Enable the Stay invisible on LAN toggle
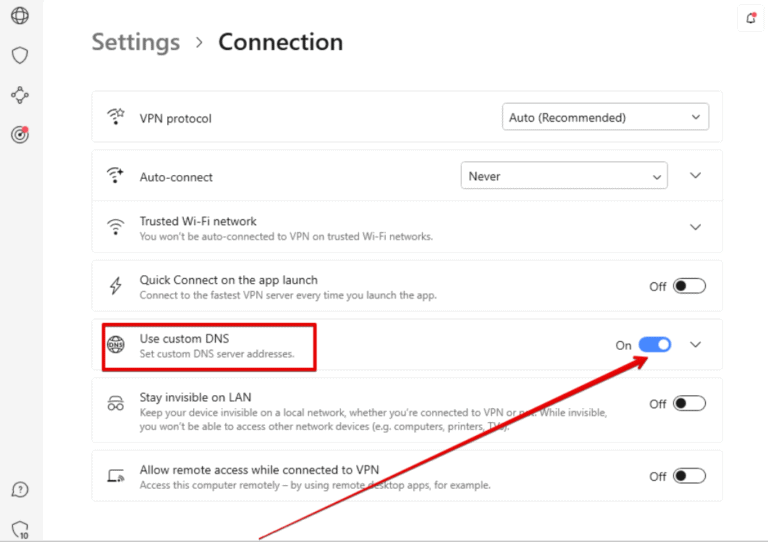The height and width of the screenshot is (543, 768). click(689, 404)
